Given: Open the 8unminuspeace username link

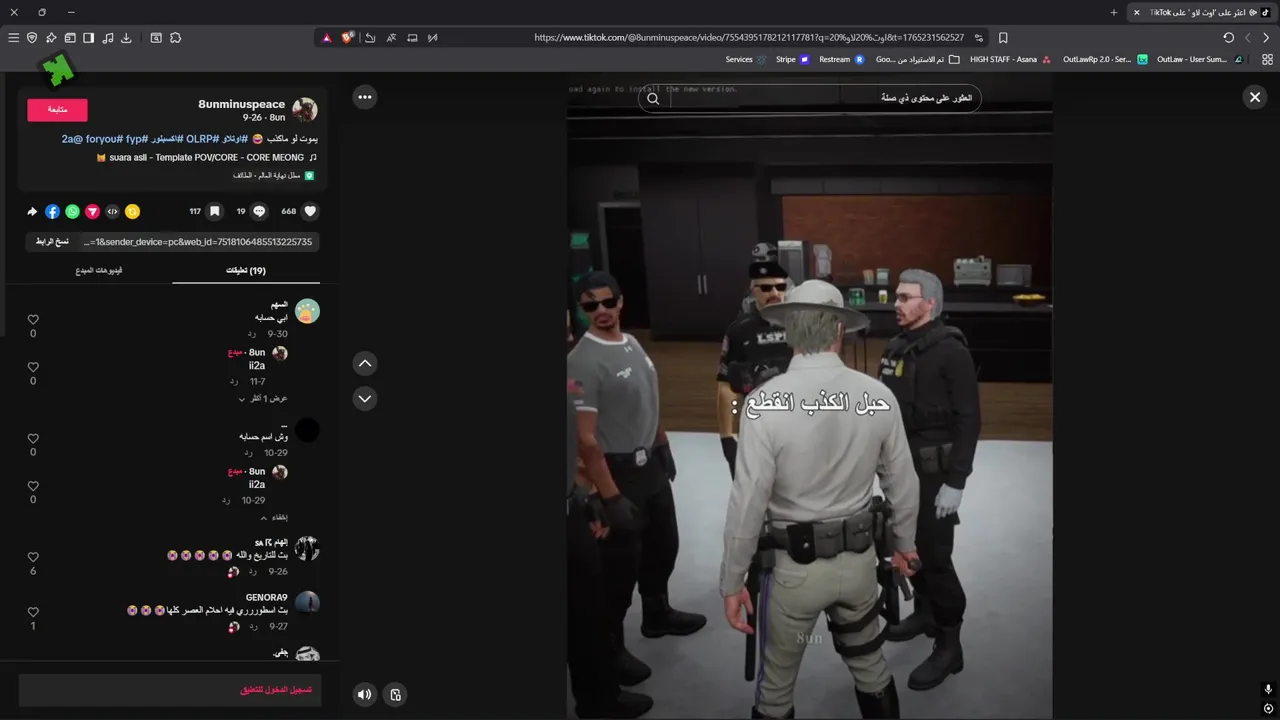Looking at the screenshot, I should coord(241,104).
